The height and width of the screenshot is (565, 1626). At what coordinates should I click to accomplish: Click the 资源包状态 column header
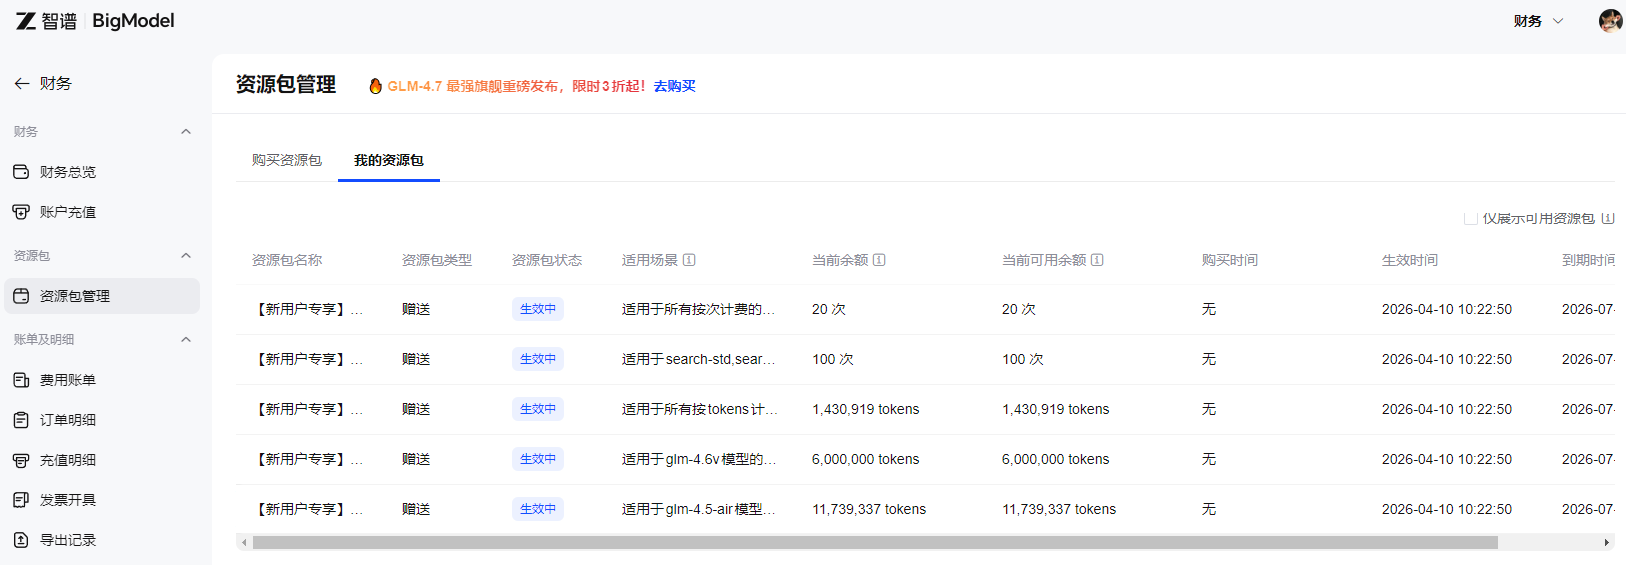(547, 260)
